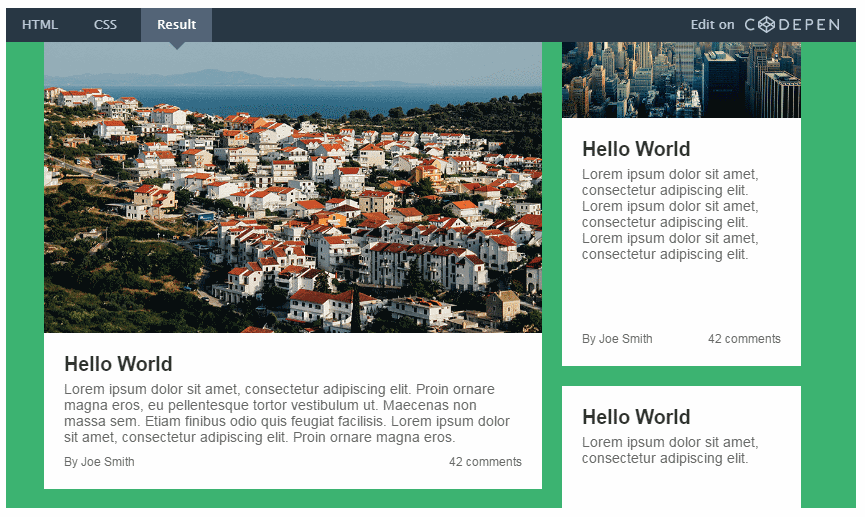Click 42 comments in skyline card
The image size is (865, 517).
tap(745, 339)
